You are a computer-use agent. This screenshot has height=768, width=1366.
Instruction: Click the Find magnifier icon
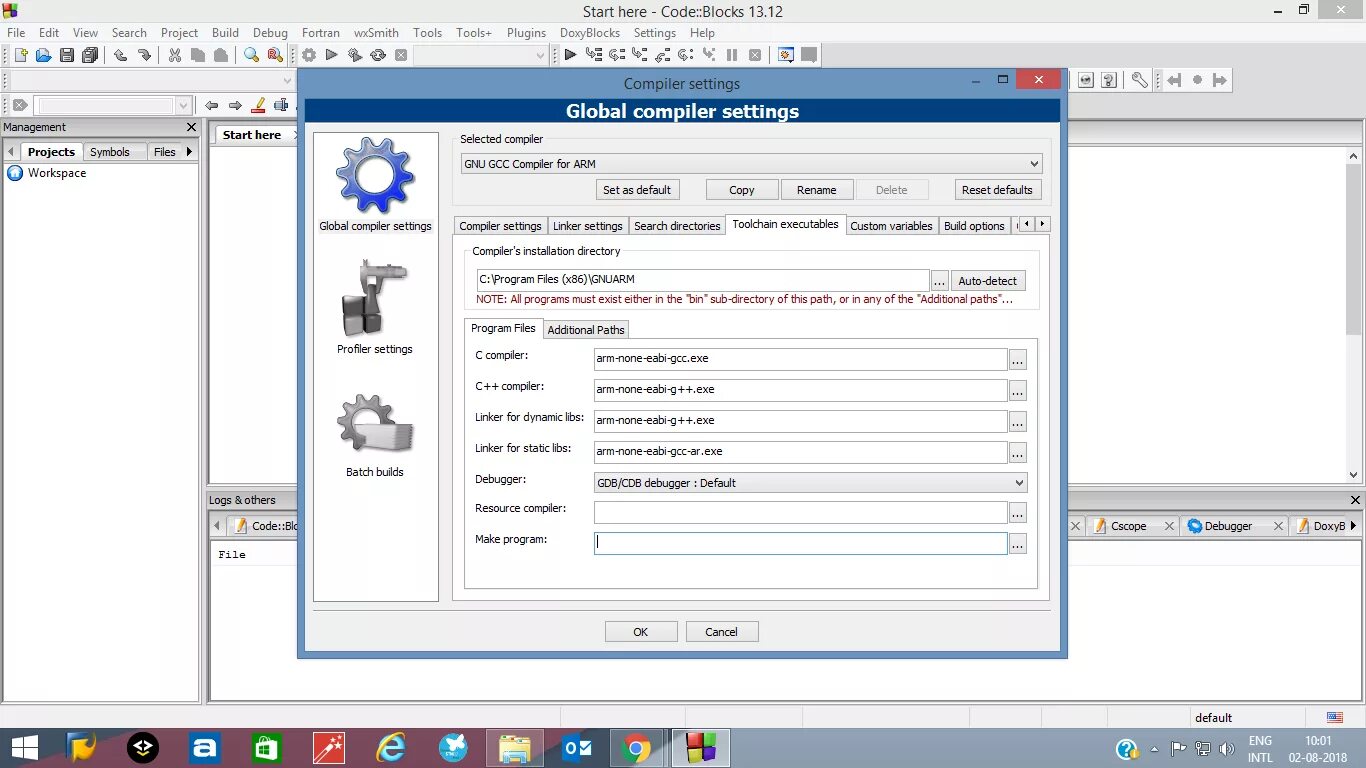click(x=251, y=56)
